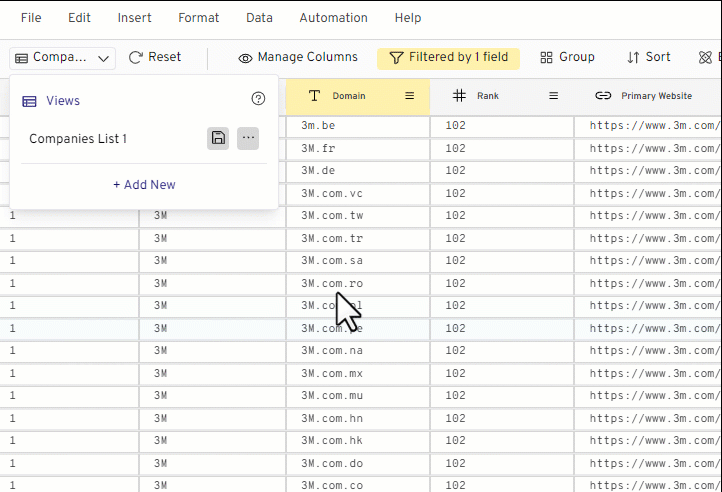This screenshot has width=722, height=492.
Task: Open the Format menu
Action: 198,18
